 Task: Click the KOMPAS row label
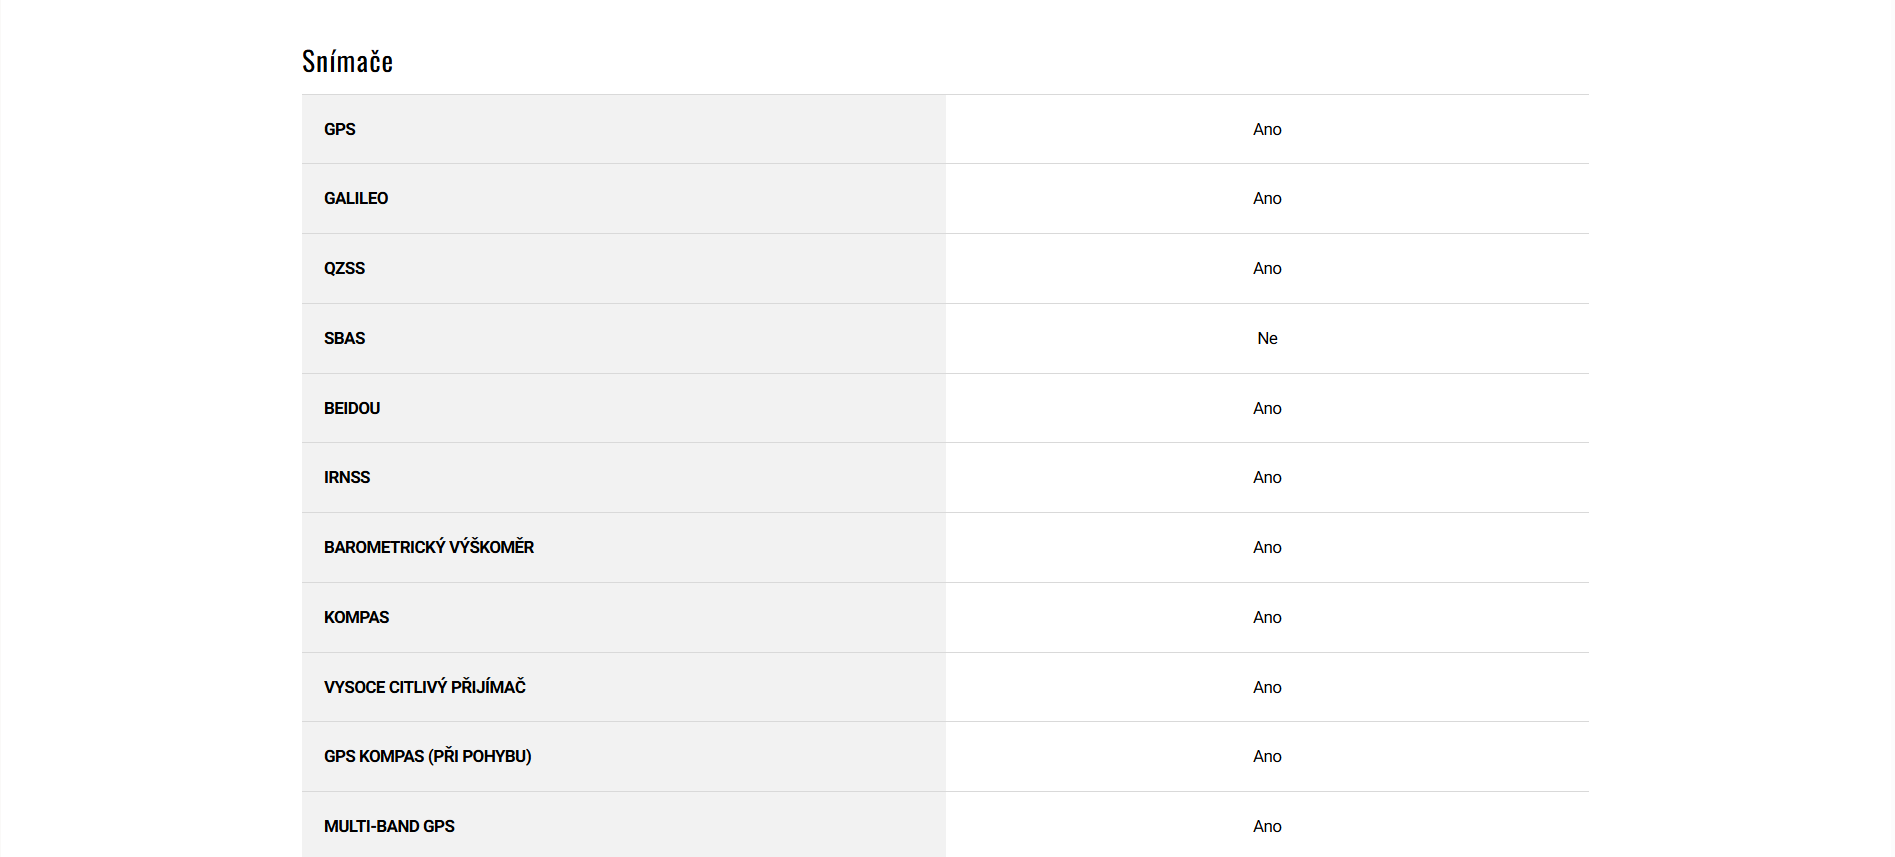tap(356, 617)
